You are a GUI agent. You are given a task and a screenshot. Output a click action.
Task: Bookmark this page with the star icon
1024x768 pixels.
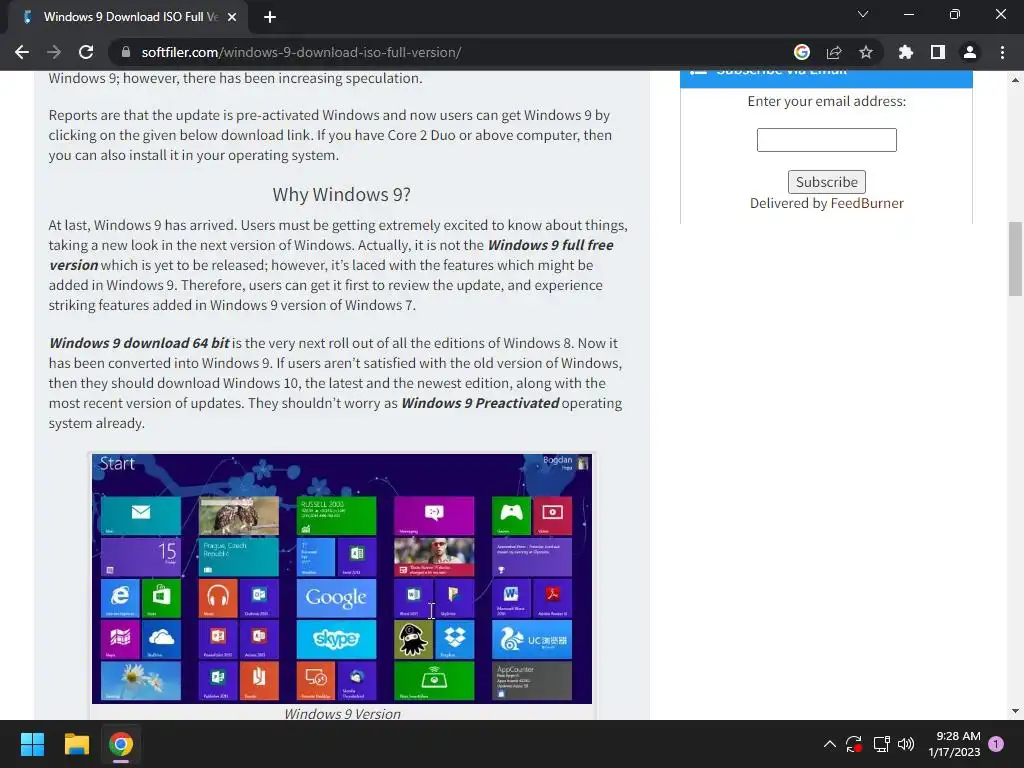[x=866, y=52]
